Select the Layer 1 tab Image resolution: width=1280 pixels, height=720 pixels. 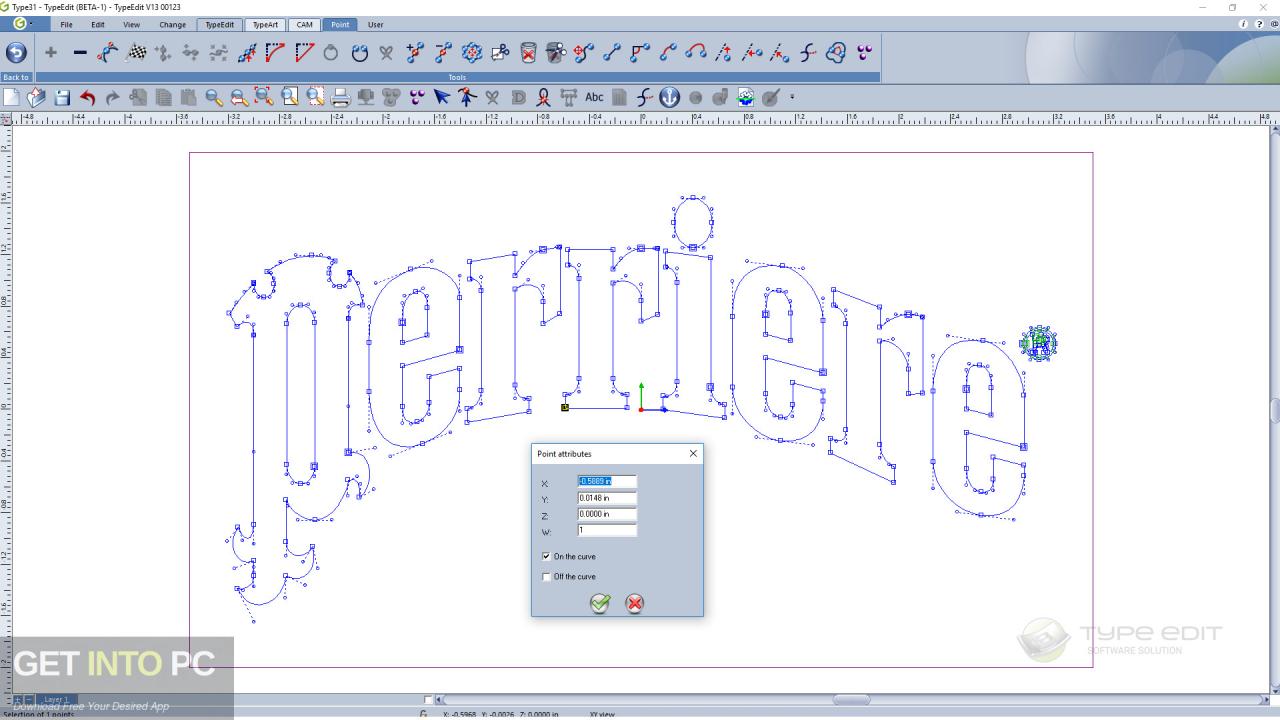tap(56, 700)
